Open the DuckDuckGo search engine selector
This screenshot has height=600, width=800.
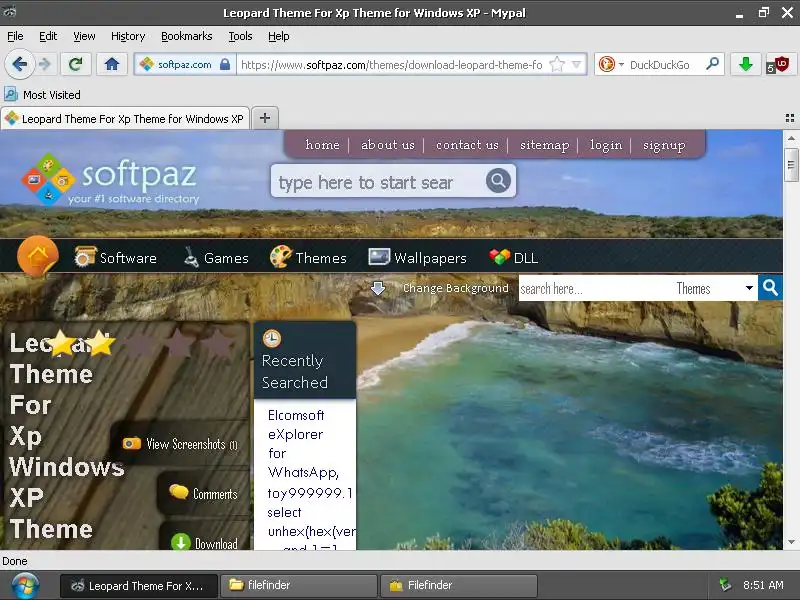(x=611, y=64)
